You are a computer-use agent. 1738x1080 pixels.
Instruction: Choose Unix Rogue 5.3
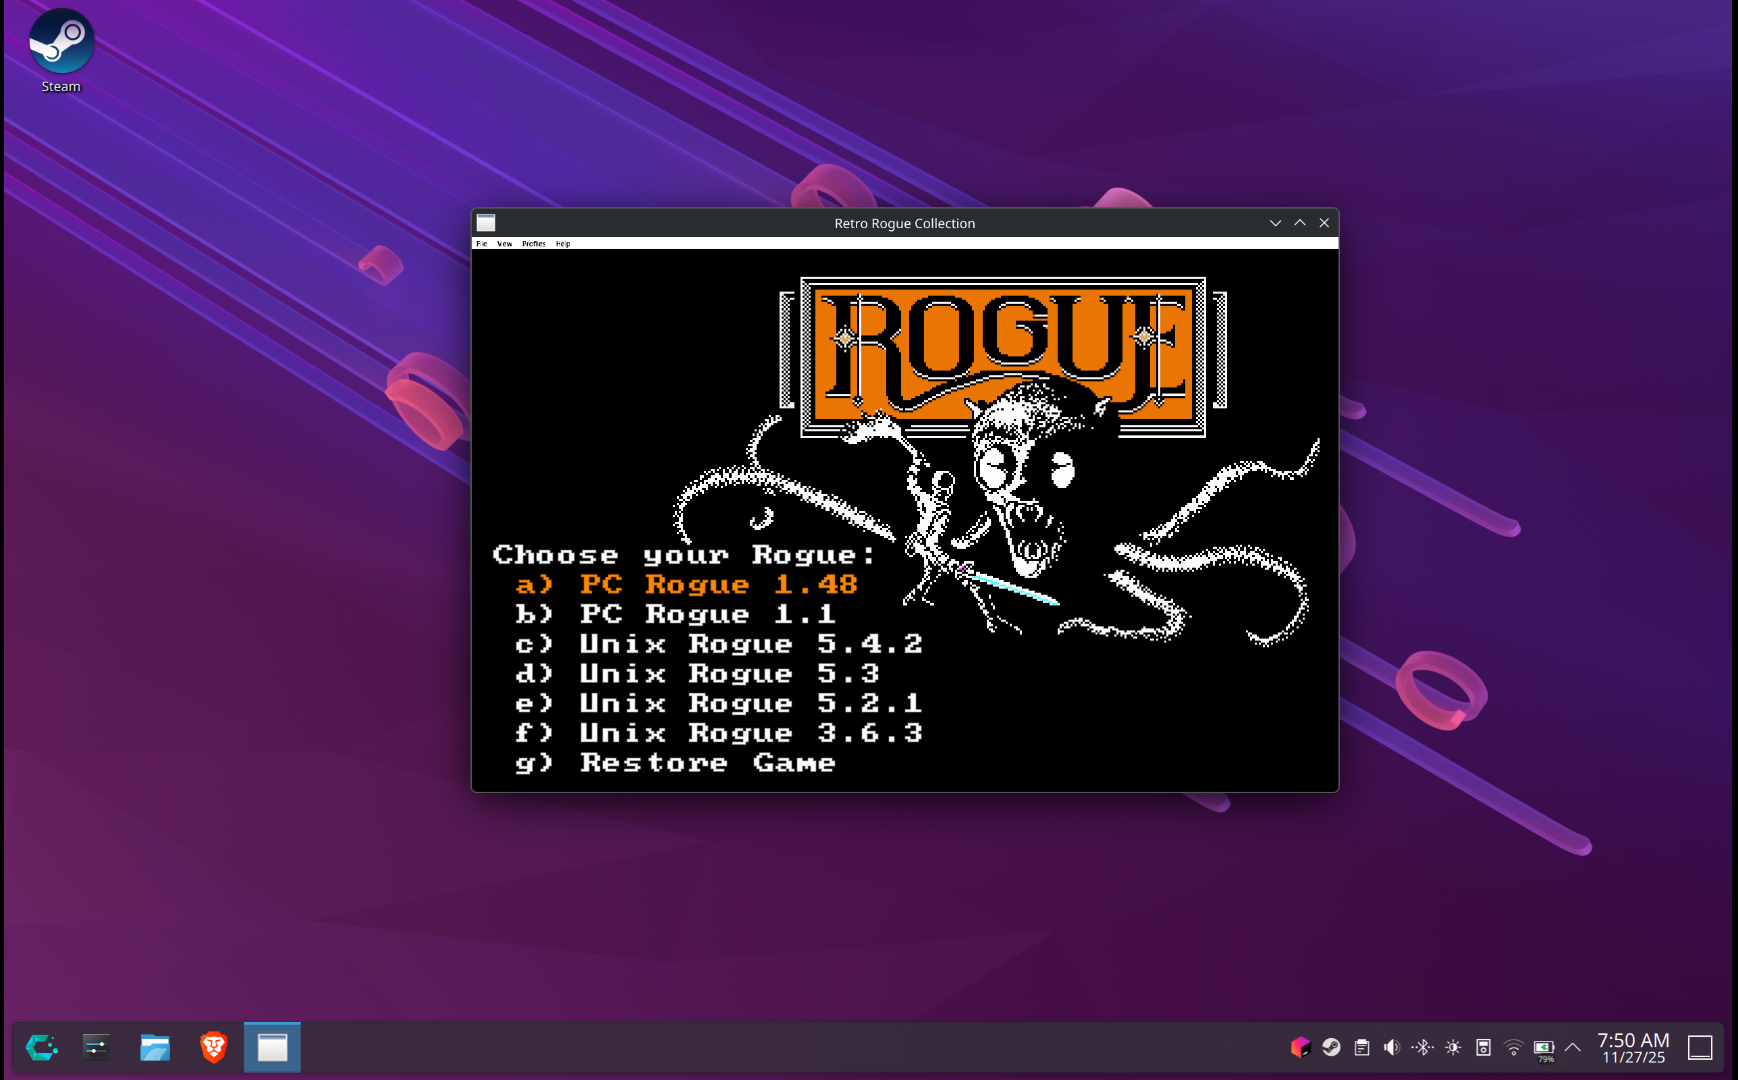(x=698, y=673)
